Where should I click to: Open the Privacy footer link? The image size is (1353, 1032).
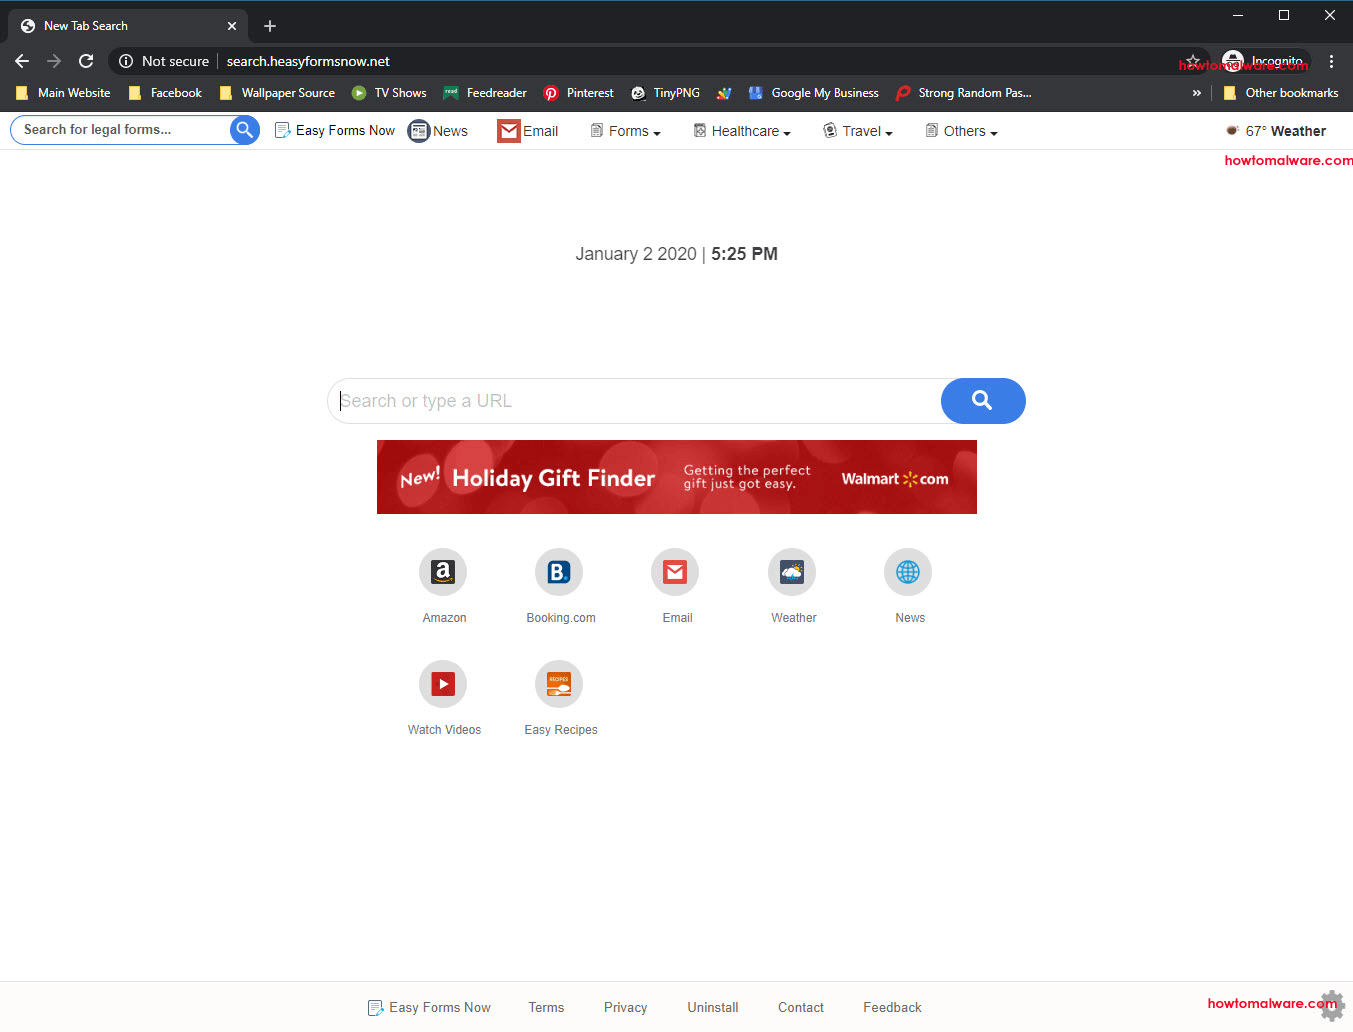pyautogui.click(x=625, y=1008)
